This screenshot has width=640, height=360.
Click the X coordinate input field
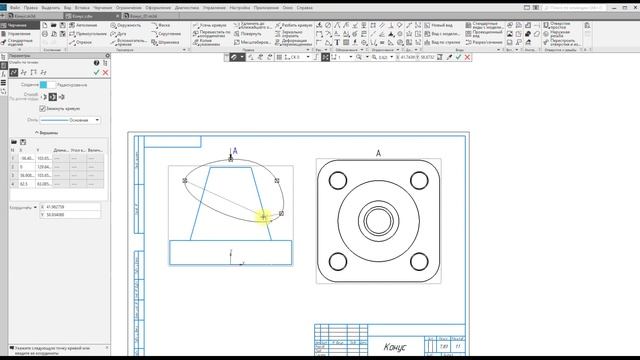pos(70,207)
